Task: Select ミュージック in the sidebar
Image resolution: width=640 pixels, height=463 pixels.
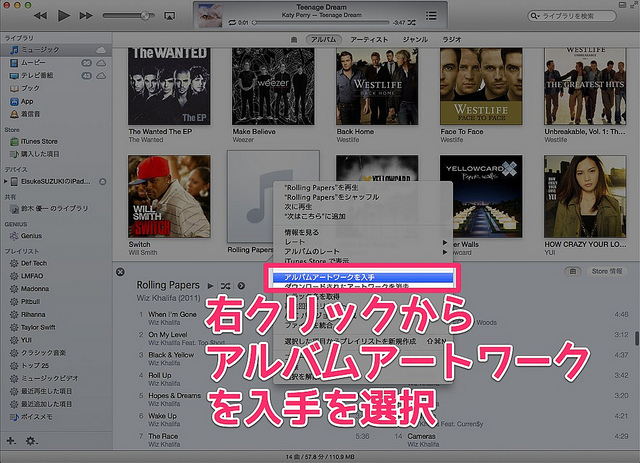Action: point(56,50)
